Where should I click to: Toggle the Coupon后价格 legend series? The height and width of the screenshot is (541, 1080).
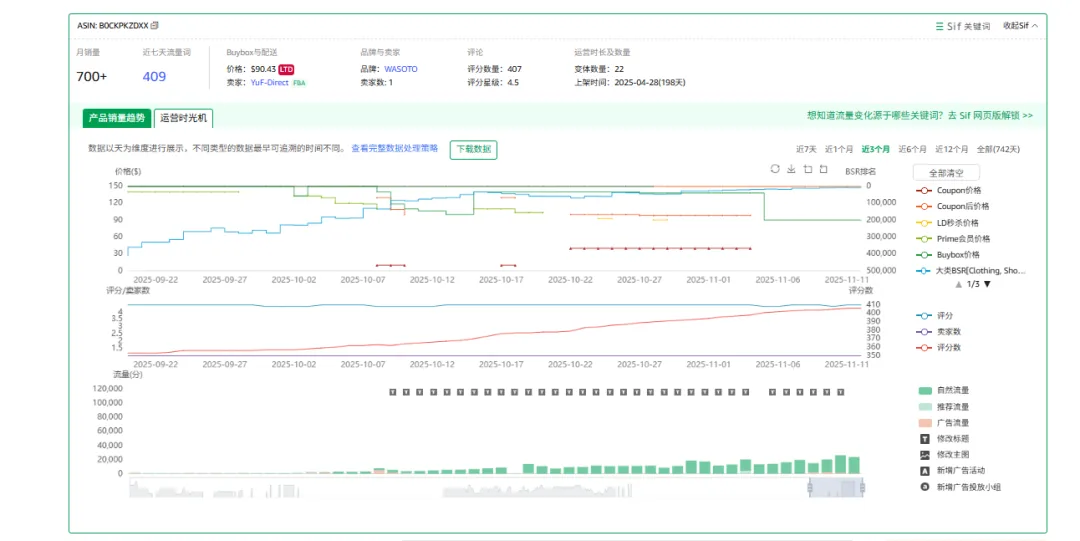coord(952,206)
